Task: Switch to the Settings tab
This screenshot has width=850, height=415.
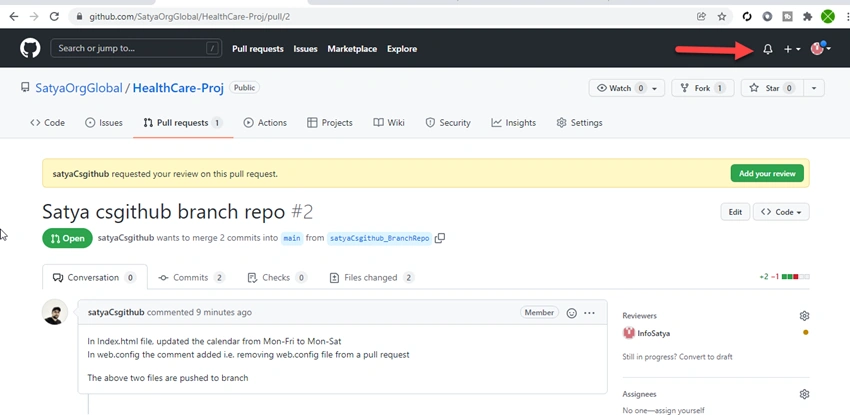Action: tap(579, 123)
